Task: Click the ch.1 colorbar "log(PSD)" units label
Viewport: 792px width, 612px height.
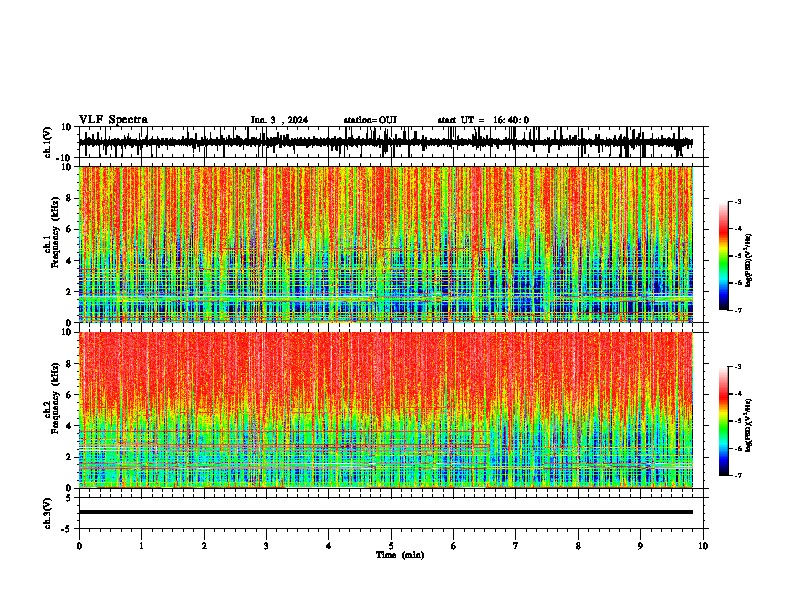Action: (748, 261)
